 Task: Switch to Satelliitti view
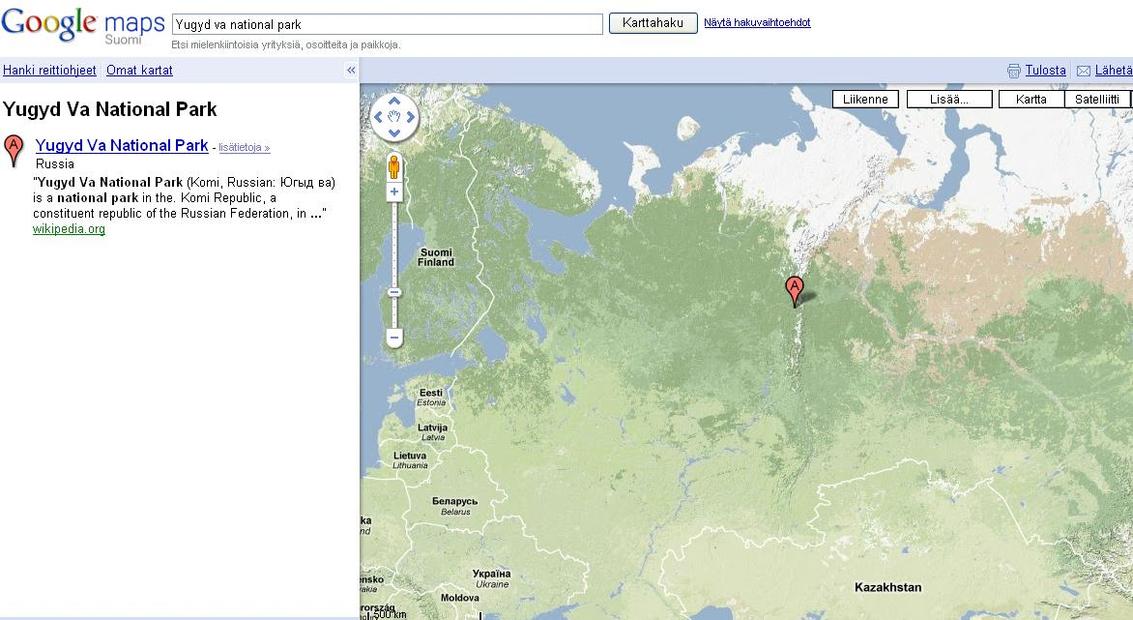[x=1097, y=99]
